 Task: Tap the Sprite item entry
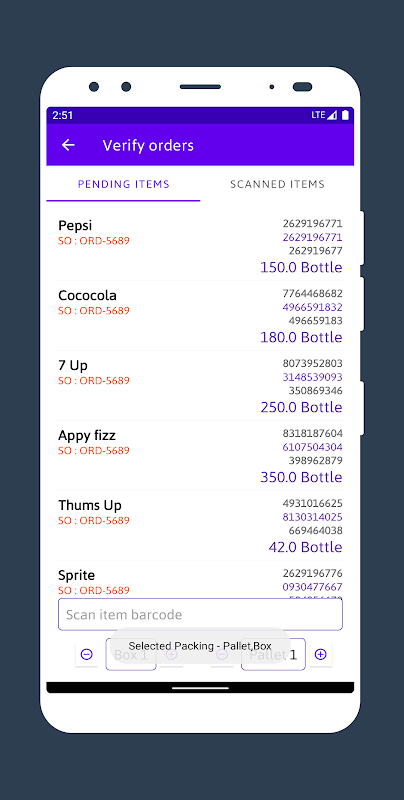click(x=200, y=579)
